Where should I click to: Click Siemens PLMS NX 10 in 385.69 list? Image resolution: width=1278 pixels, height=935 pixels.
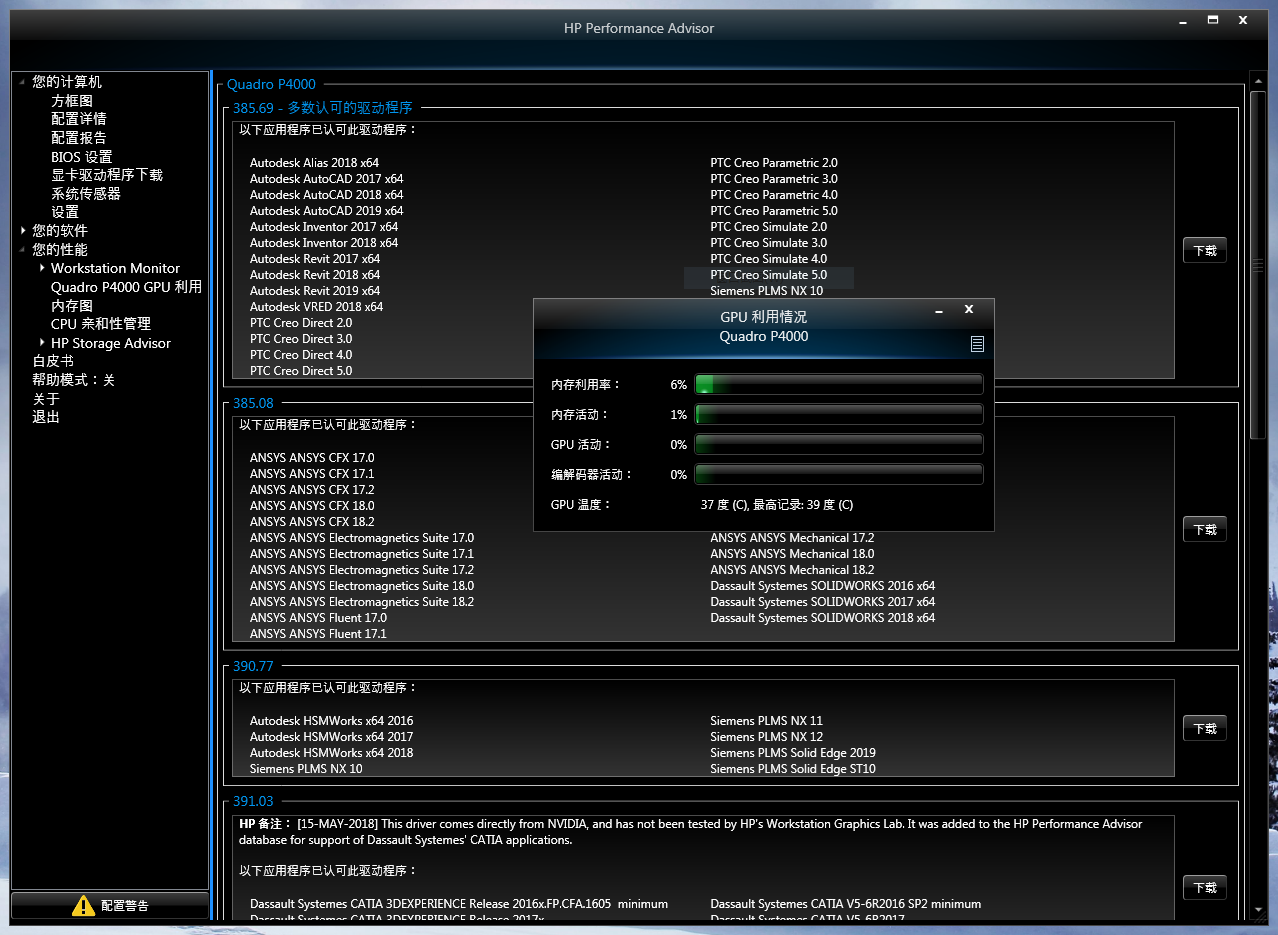[x=766, y=291]
